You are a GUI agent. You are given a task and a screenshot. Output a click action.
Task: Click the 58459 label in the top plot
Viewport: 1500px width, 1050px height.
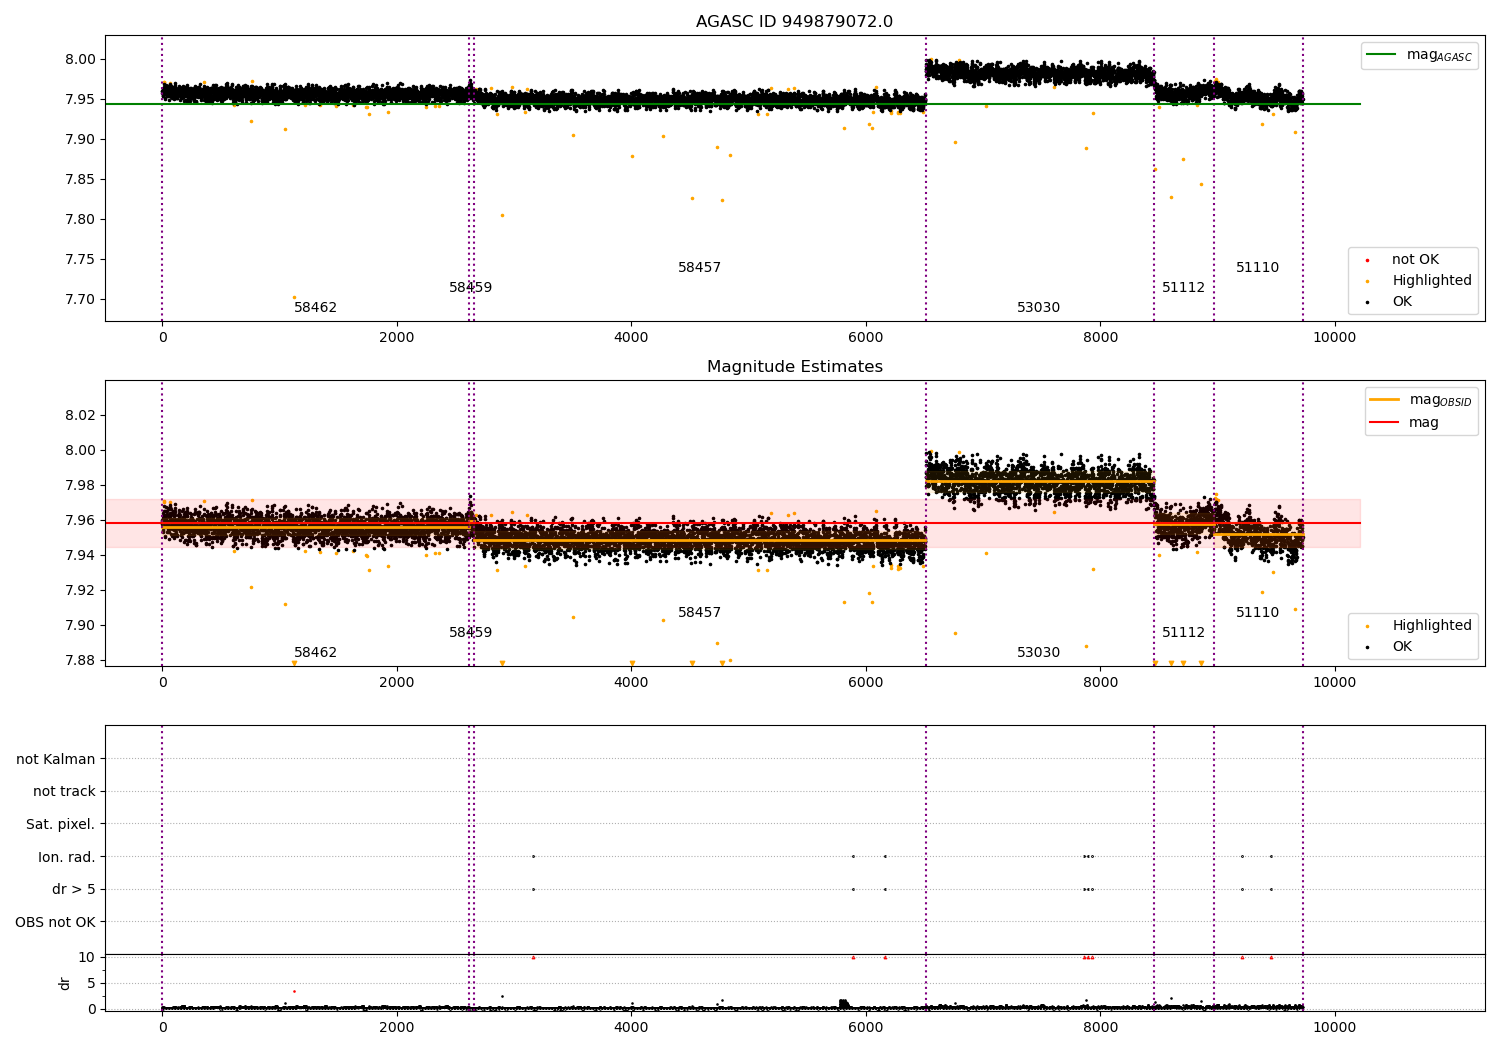pos(470,288)
